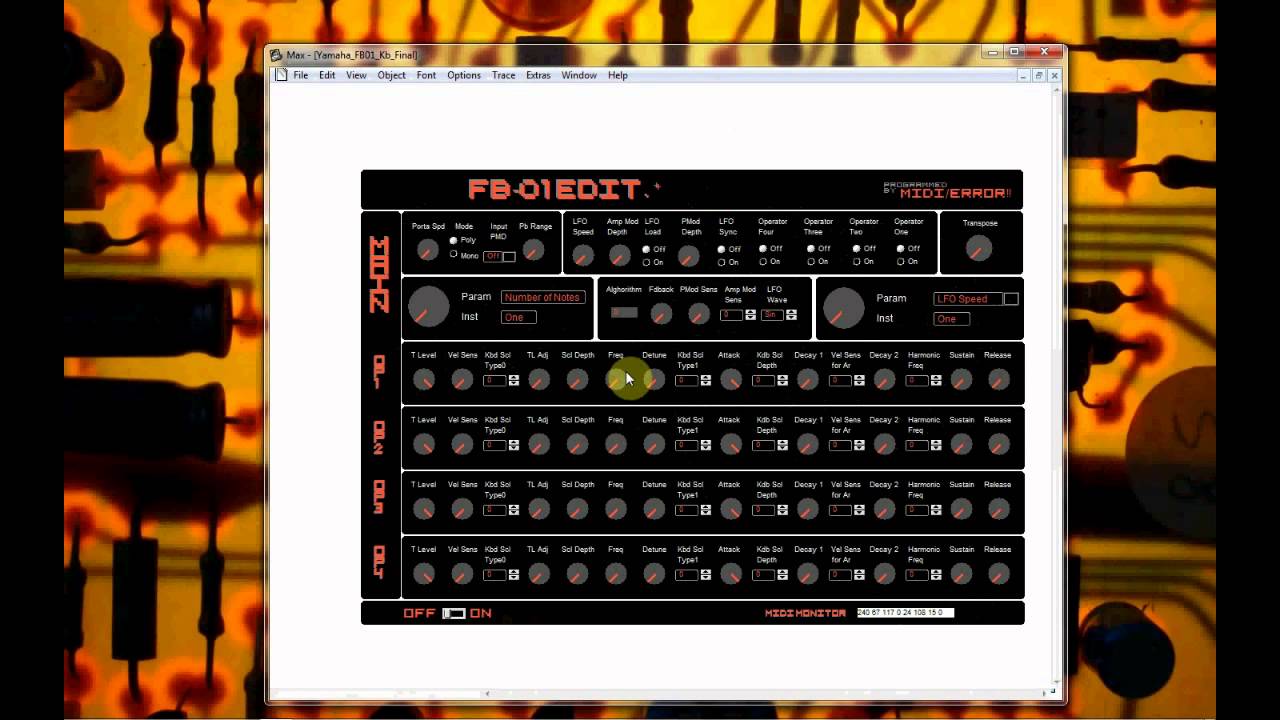The height and width of the screenshot is (720, 1280).
Task: Open the Help menu
Action: point(618,75)
